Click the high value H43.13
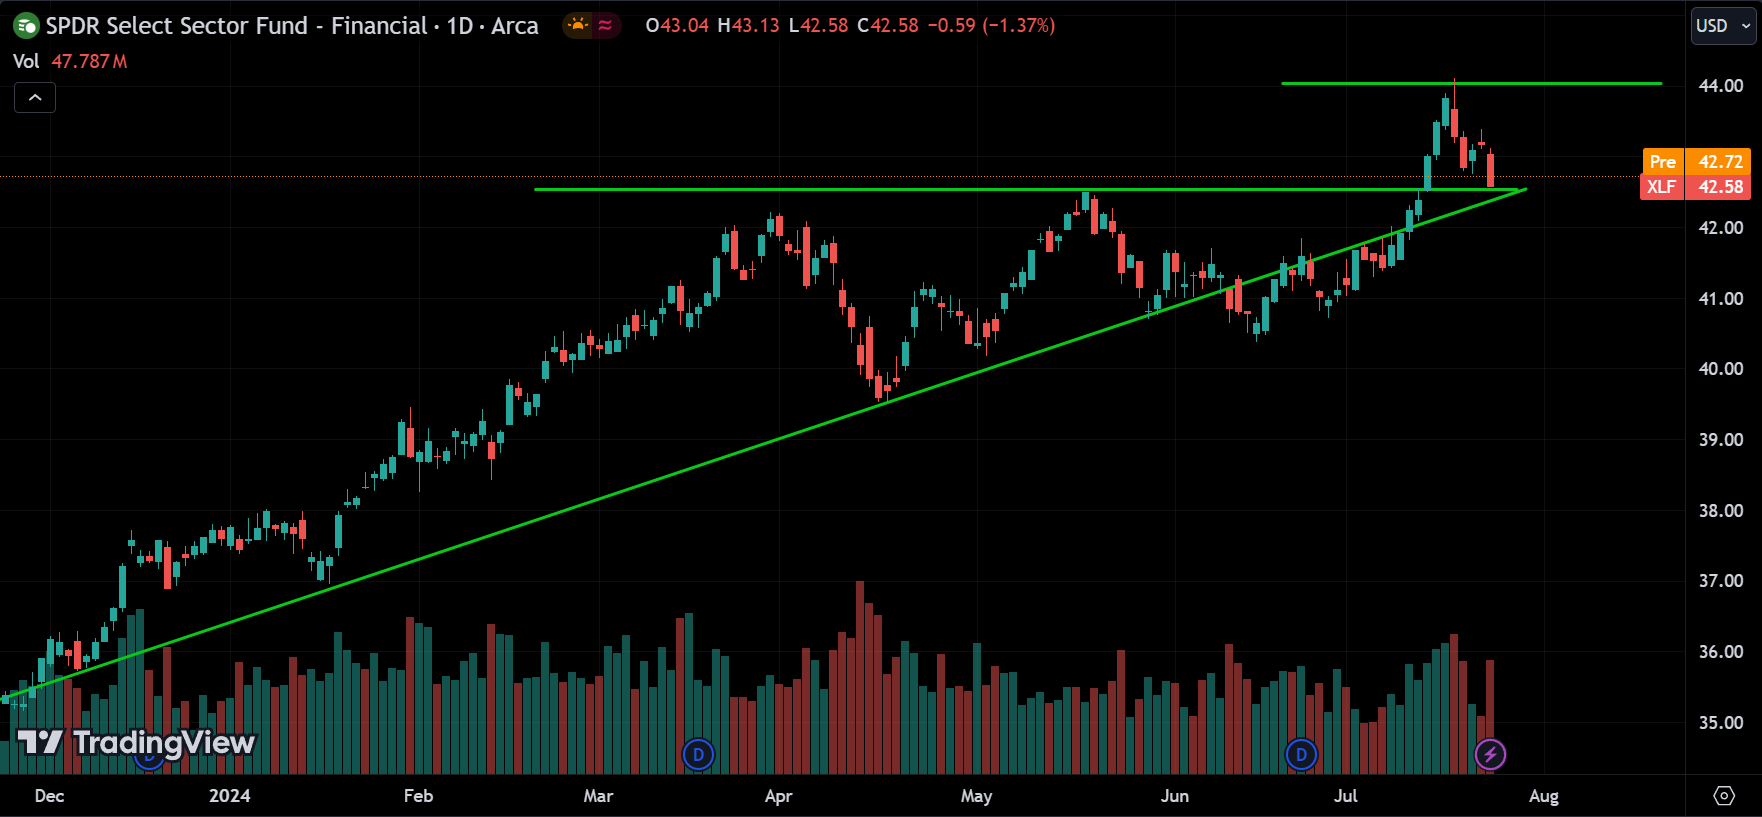This screenshot has height=817, width=1762. [x=748, y=26]
